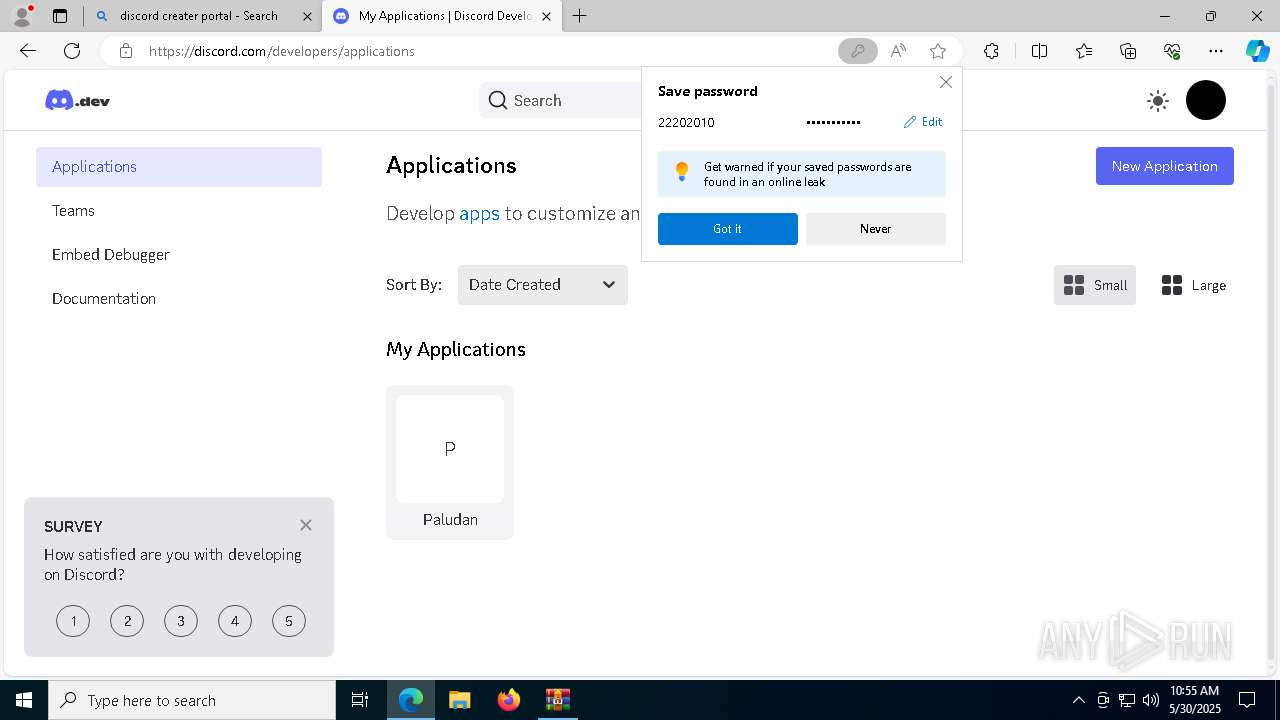The image size is (1280, 720).
Task: Close the Save password popup
Action: coord(945,82)
